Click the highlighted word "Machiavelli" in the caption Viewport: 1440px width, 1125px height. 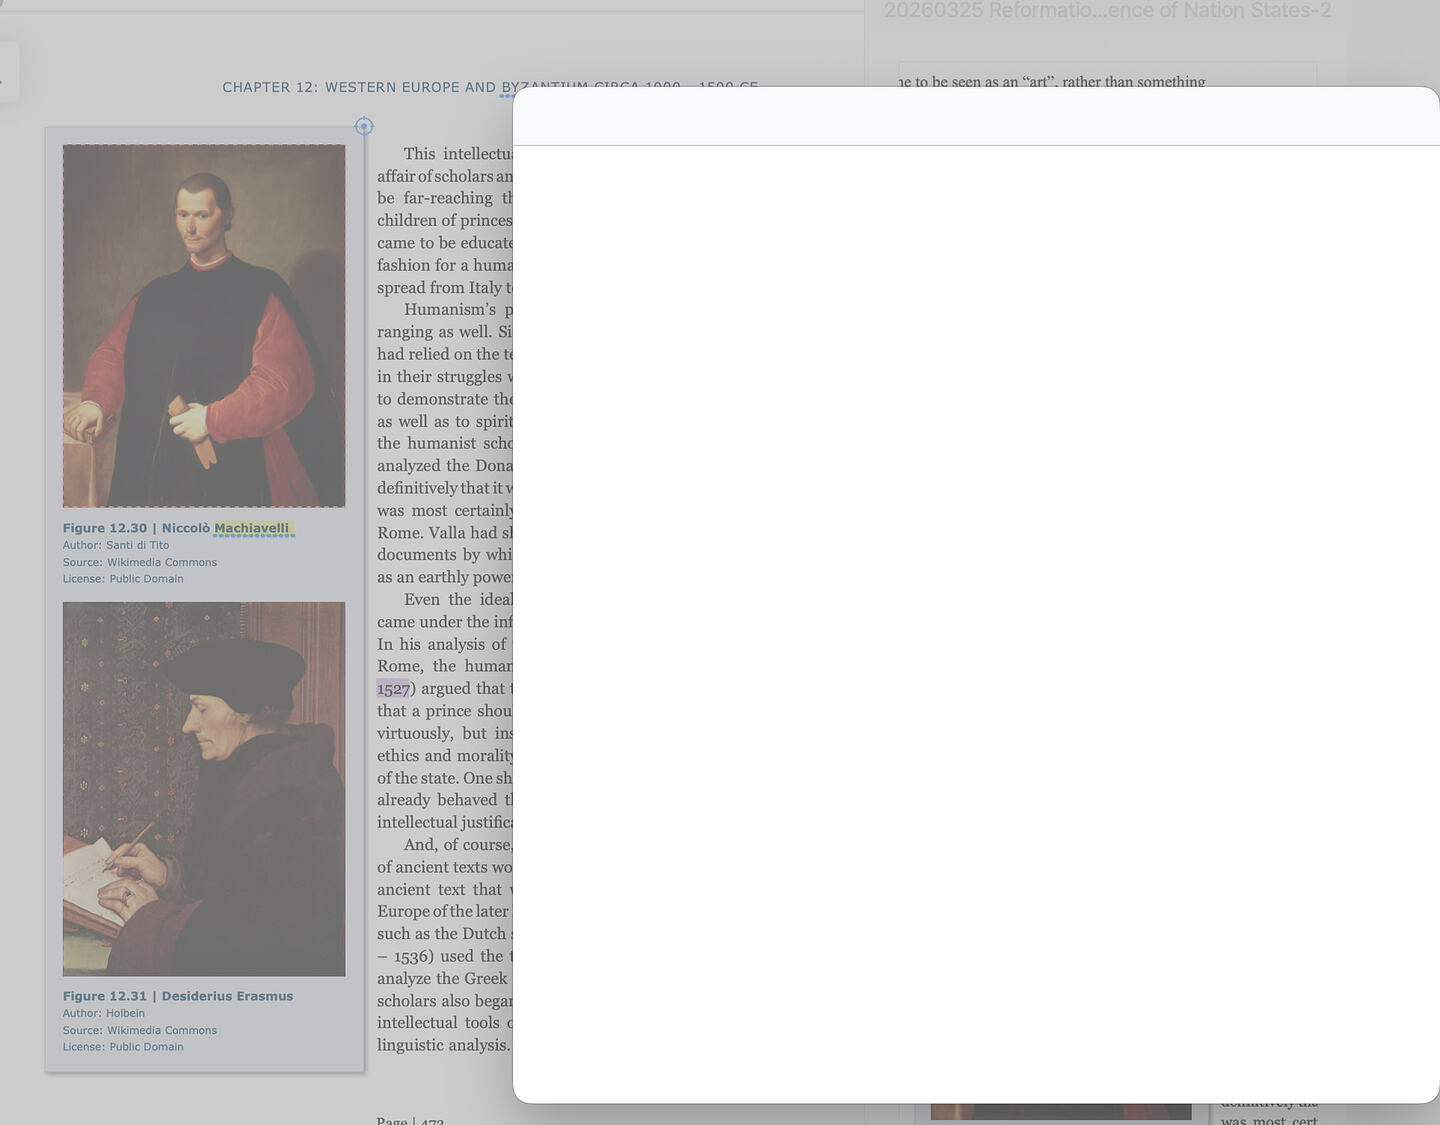pyautogui.click(x=252, y=528)
